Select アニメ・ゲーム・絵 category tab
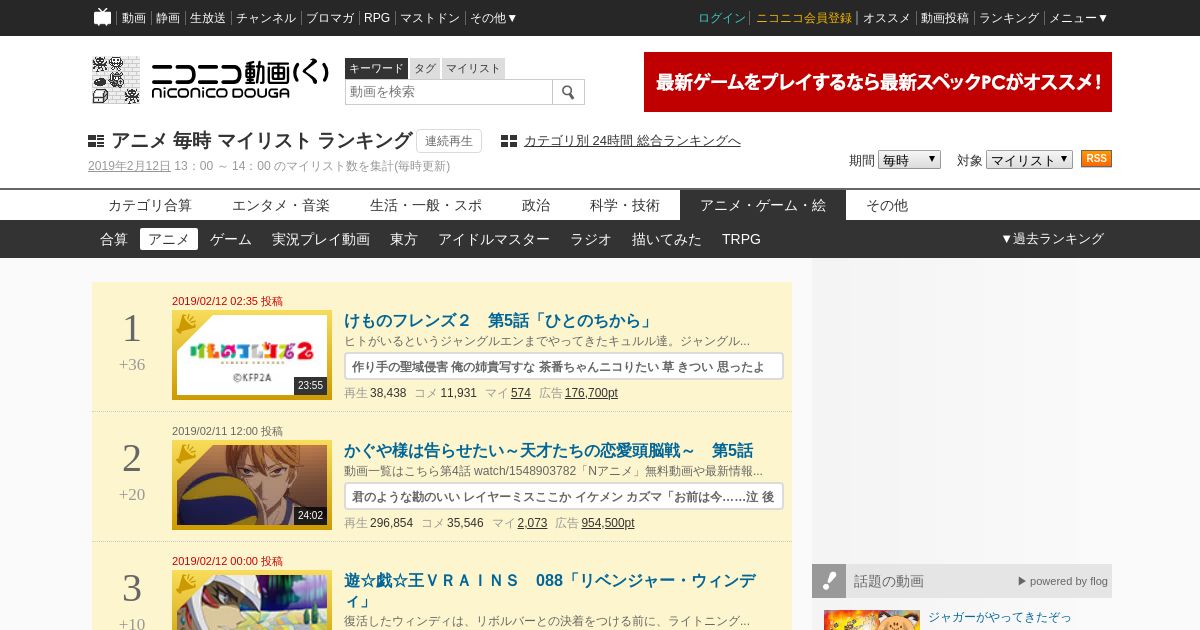This screenshot has width=1200, height=630. (x=763, y=205)
